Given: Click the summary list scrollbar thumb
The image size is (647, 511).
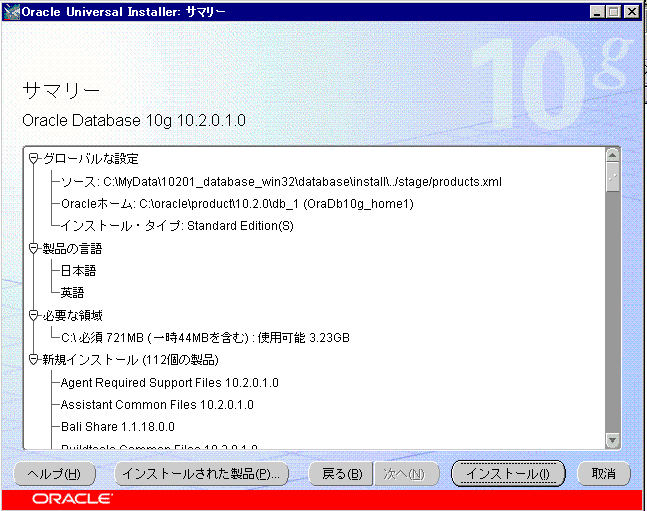Looking at the screenshot, I should pos(612,177).
